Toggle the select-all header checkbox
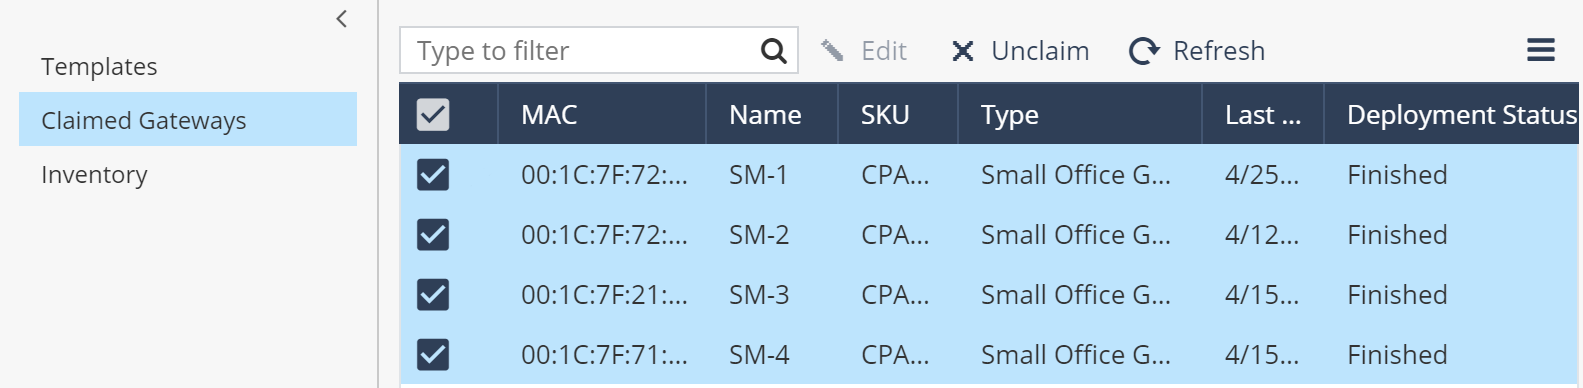 click(433, 115)
